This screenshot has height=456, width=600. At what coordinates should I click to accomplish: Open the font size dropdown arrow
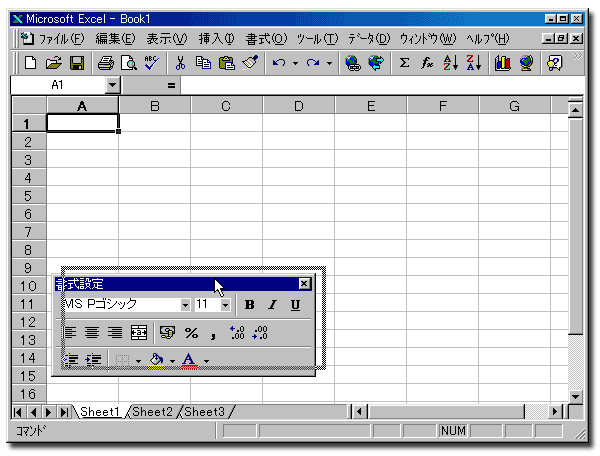tap(225, 305)
